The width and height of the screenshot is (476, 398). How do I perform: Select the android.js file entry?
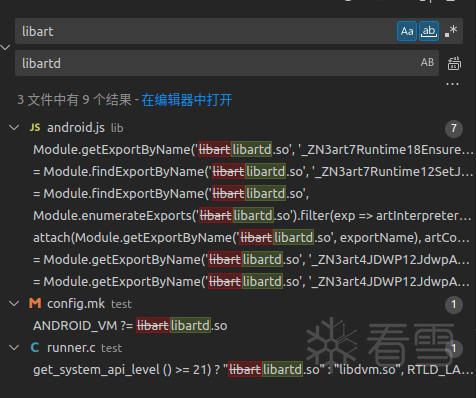(238, 128)
